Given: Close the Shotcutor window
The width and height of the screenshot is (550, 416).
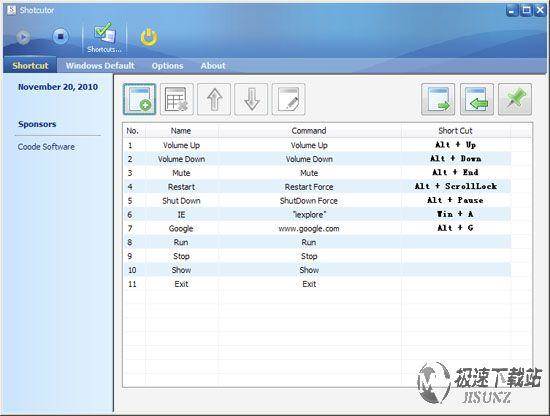Looking at the screenshot, I should coord(540,11).
